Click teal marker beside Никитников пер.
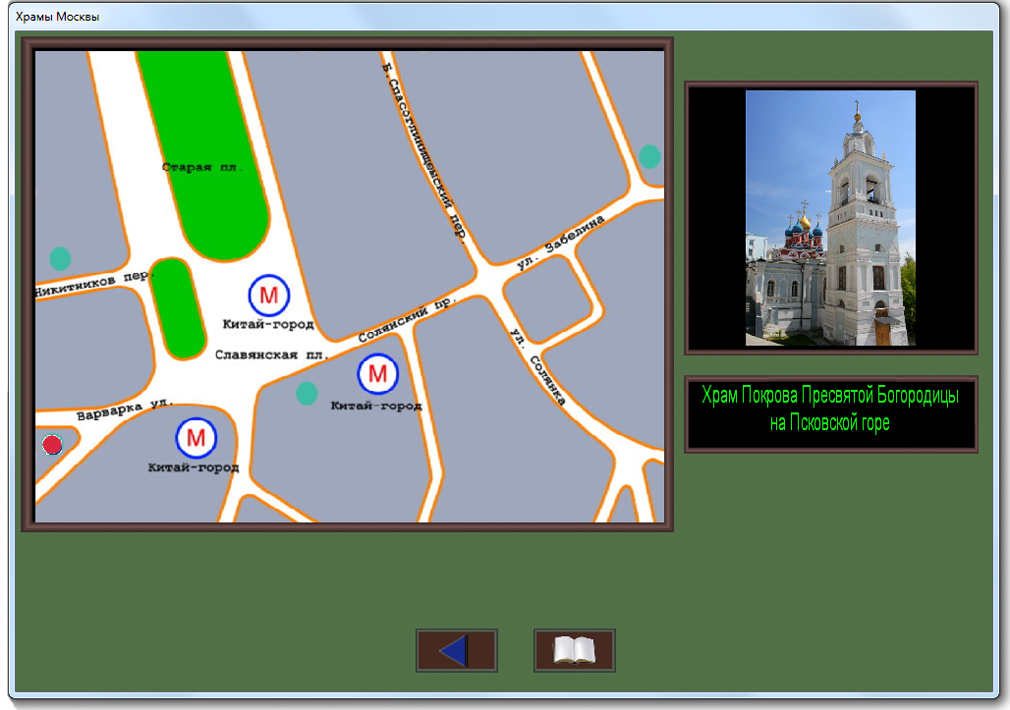 [x=60, y=259]
